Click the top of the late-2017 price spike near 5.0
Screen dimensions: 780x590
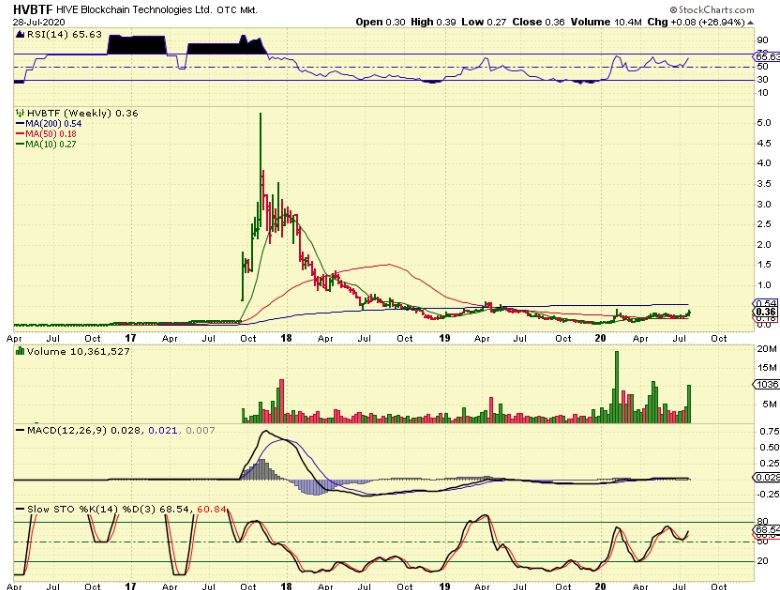coord(260,115)
